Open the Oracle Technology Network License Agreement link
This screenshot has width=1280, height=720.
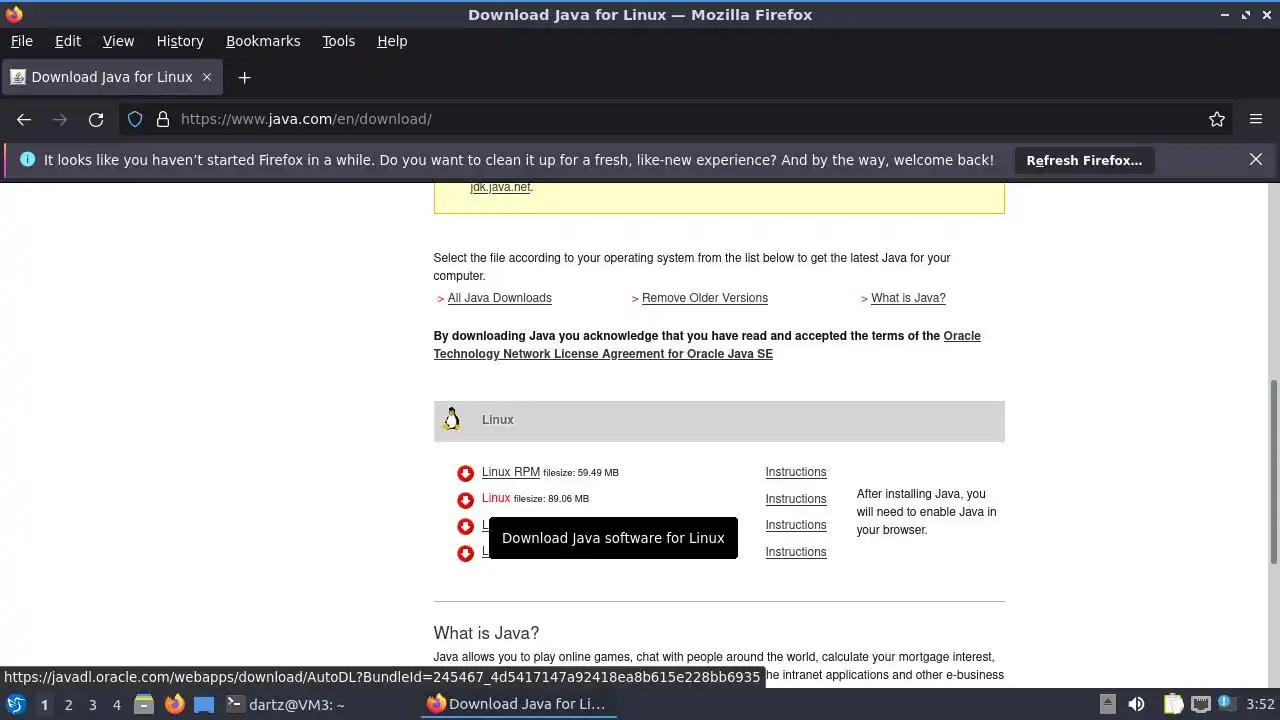[603, 354]
